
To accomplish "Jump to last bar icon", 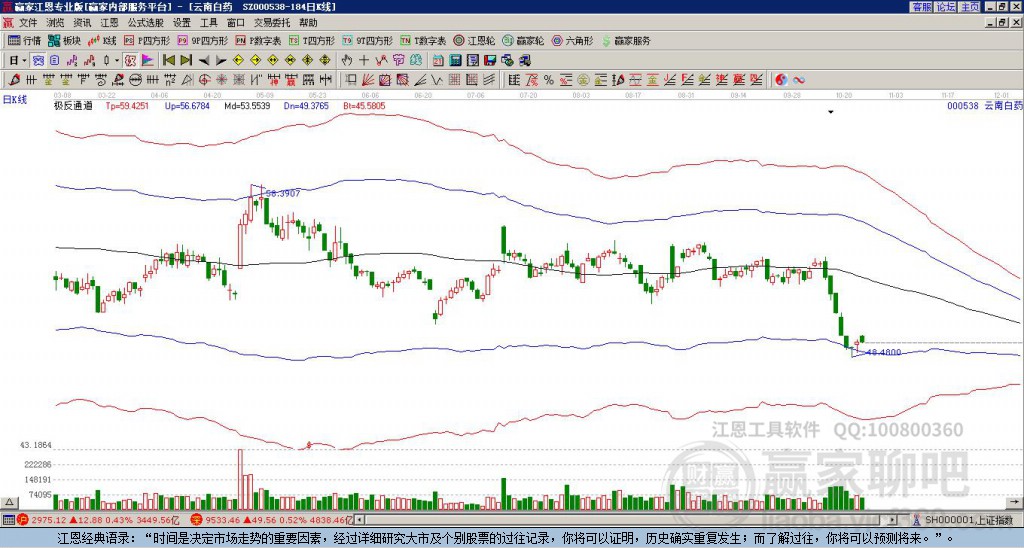I will [186, 61].
